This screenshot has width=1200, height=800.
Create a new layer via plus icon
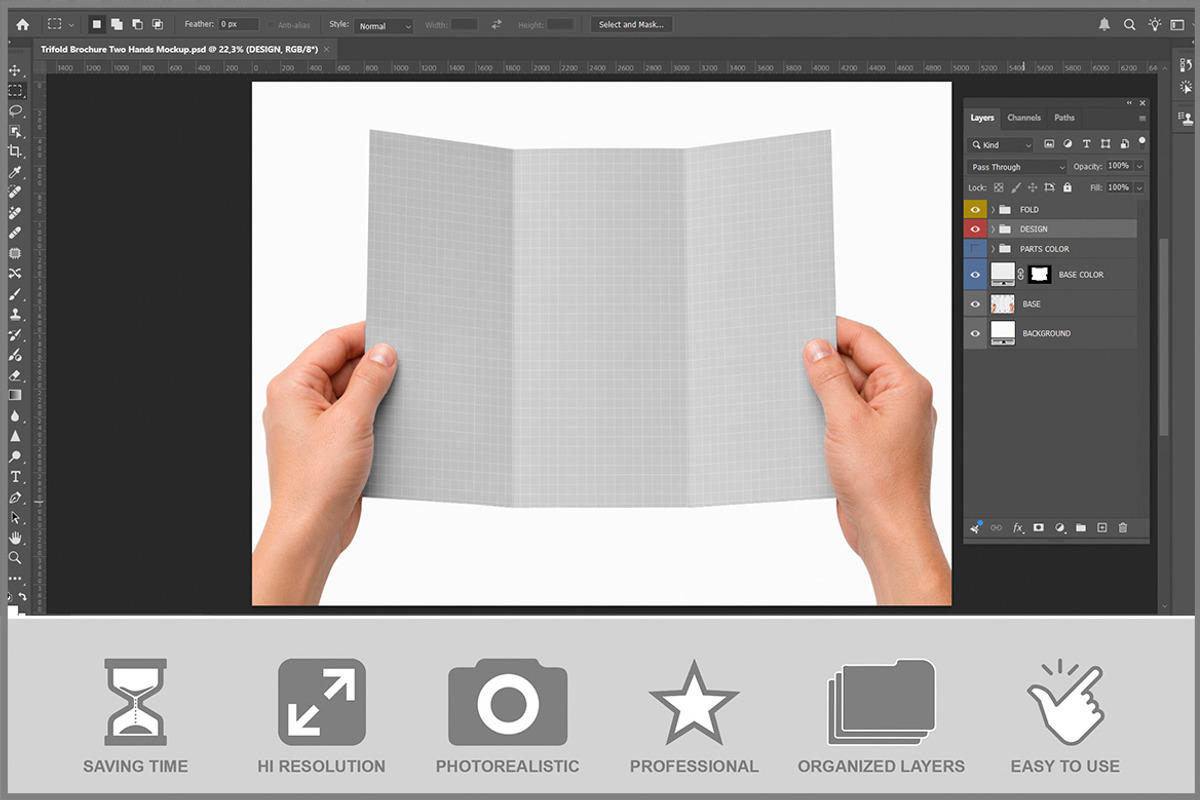pos(1102,527)
